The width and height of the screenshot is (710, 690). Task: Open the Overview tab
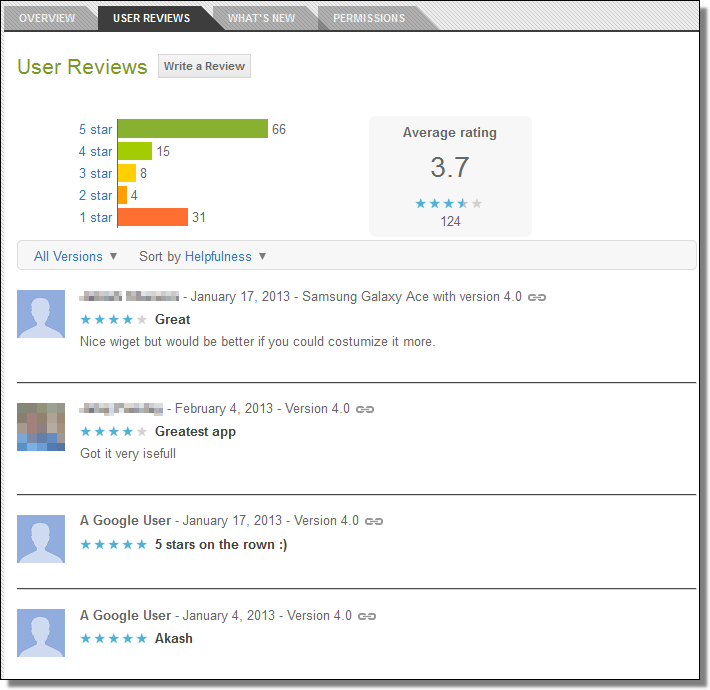[47, 18]
